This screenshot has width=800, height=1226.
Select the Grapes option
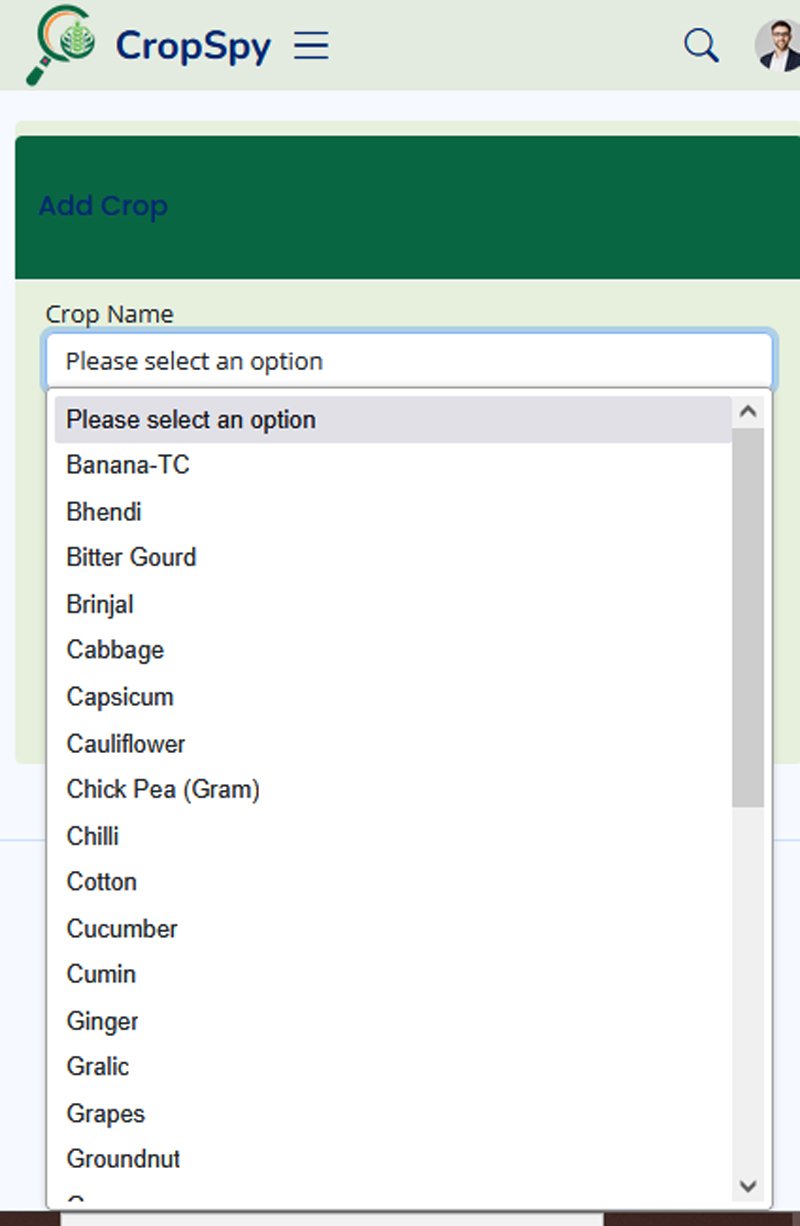tap(106, 1113)
